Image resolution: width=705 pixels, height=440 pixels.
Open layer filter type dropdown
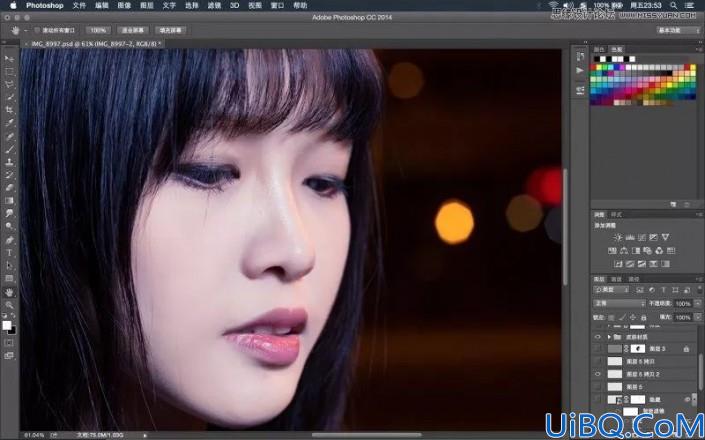tap(611, 290)
